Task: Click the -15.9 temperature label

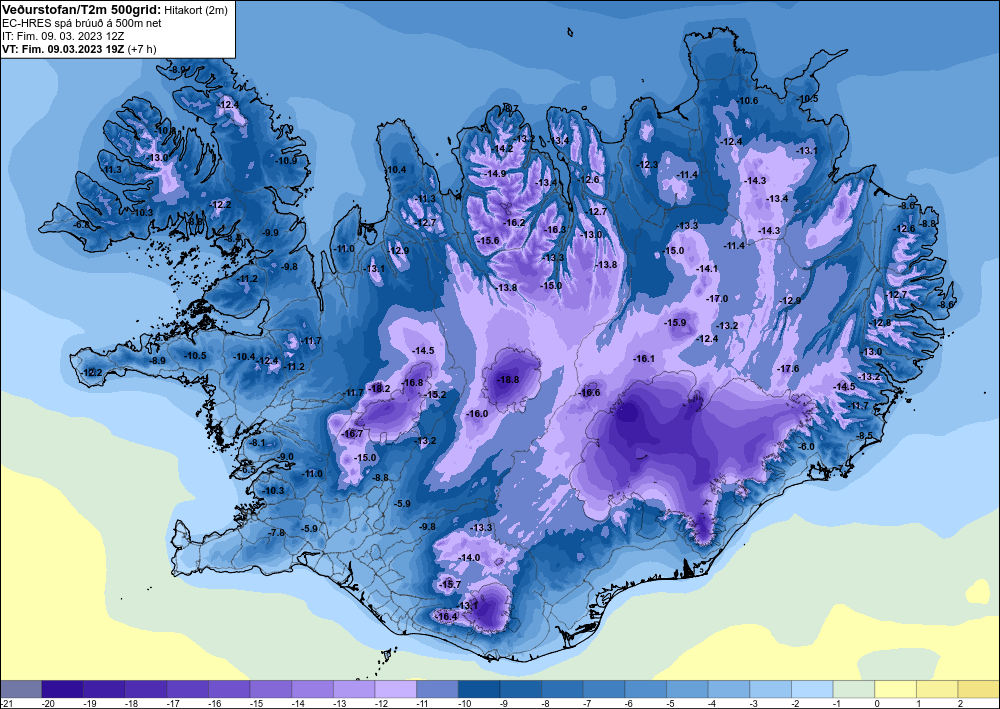Action: [x=675, y=323]
